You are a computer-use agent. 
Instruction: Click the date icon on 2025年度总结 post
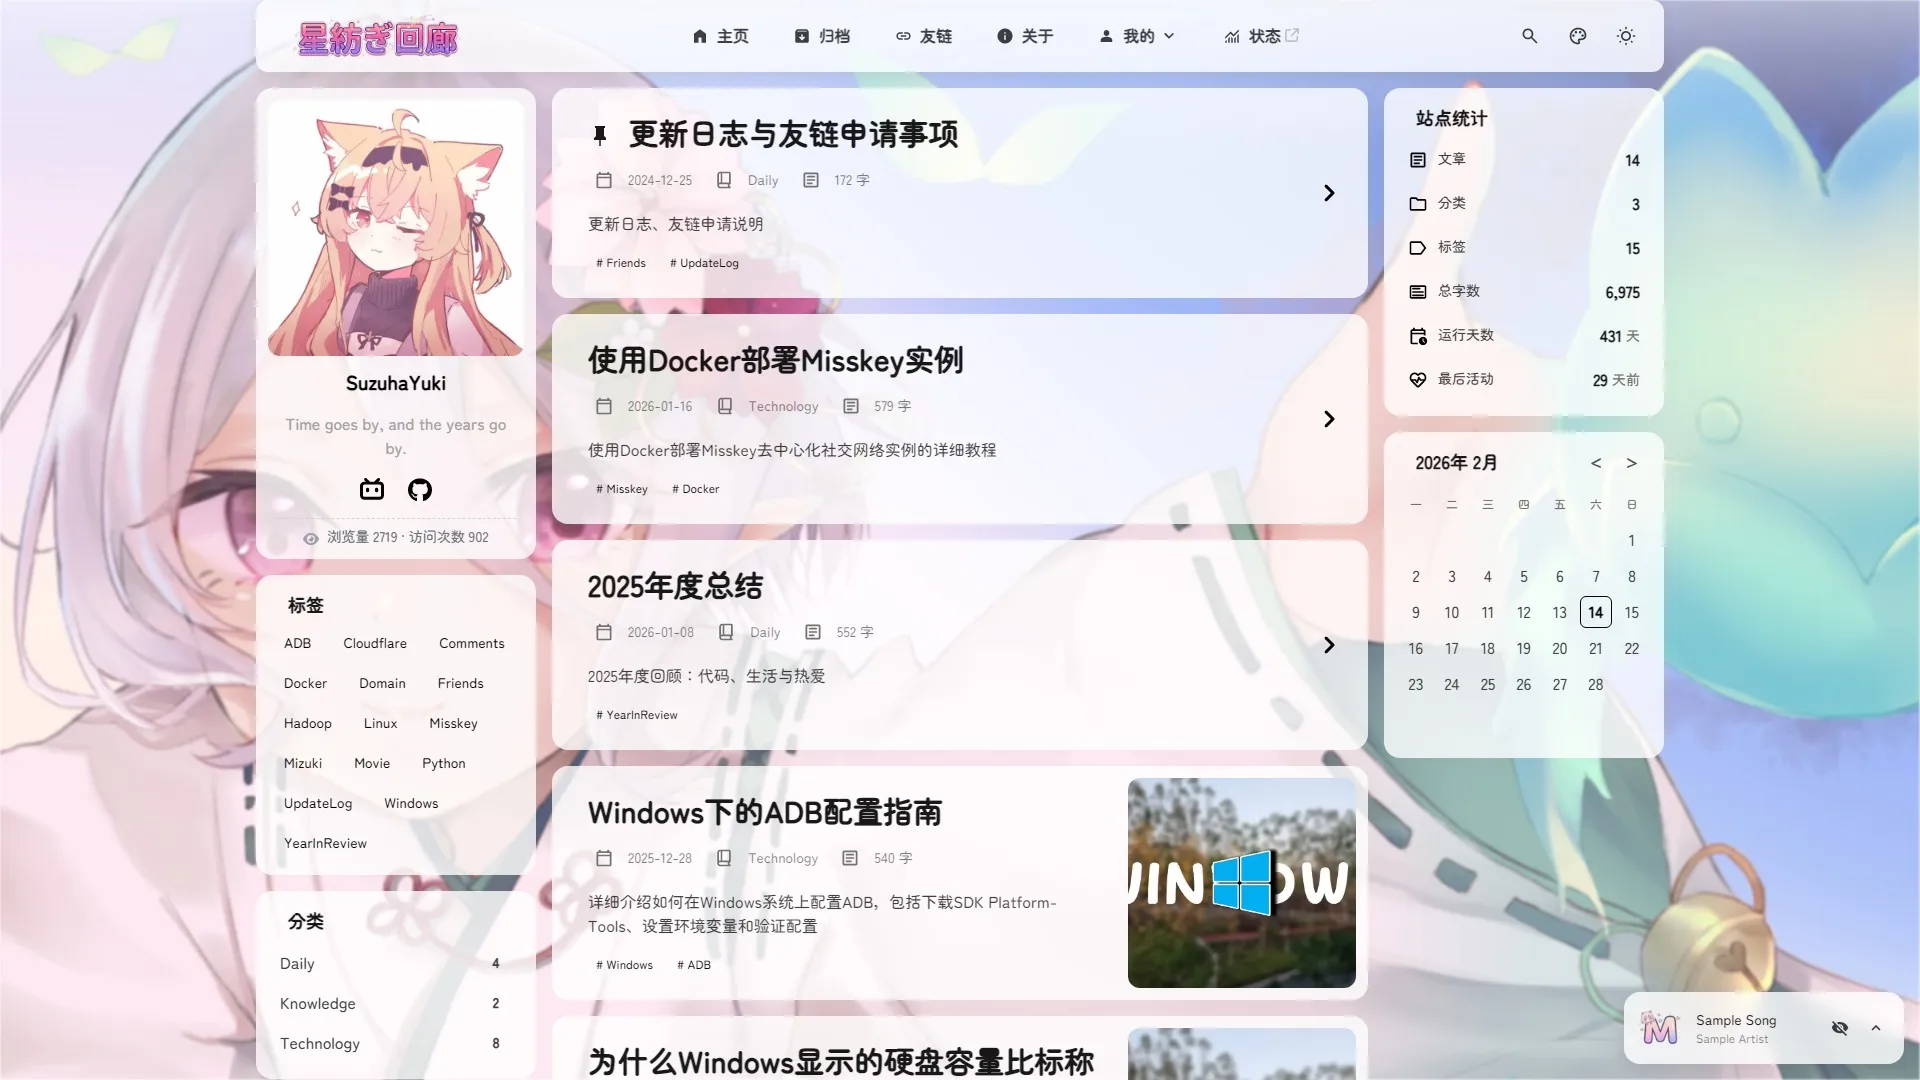604,632
